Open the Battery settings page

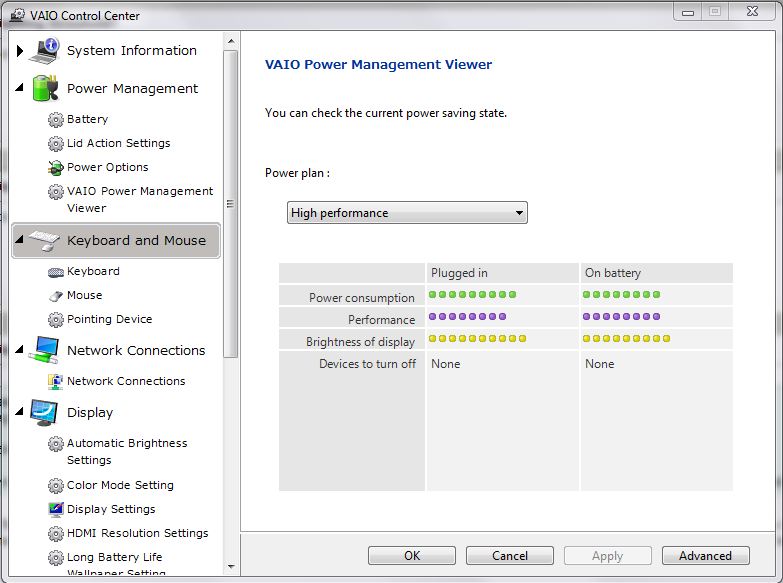coord(87,119)
